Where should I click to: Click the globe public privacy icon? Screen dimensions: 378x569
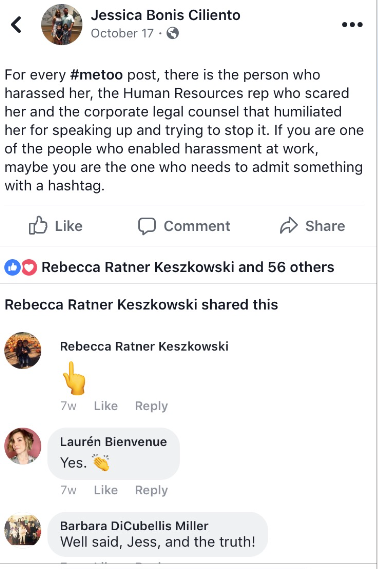tap(173, 33)
